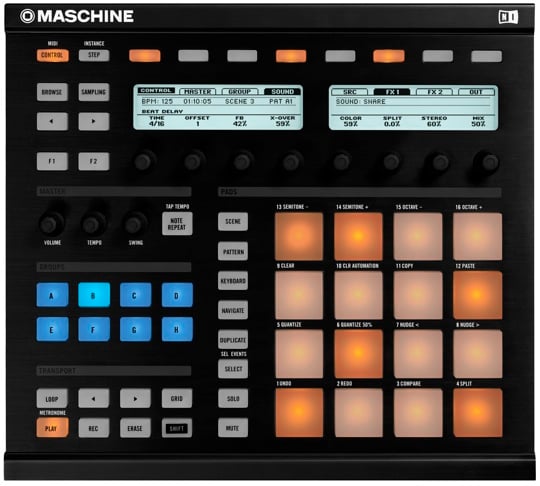This screenshot has width=540, height=486.
Task: Tap pad 16 OCTAVE plus
Action: 477,236
